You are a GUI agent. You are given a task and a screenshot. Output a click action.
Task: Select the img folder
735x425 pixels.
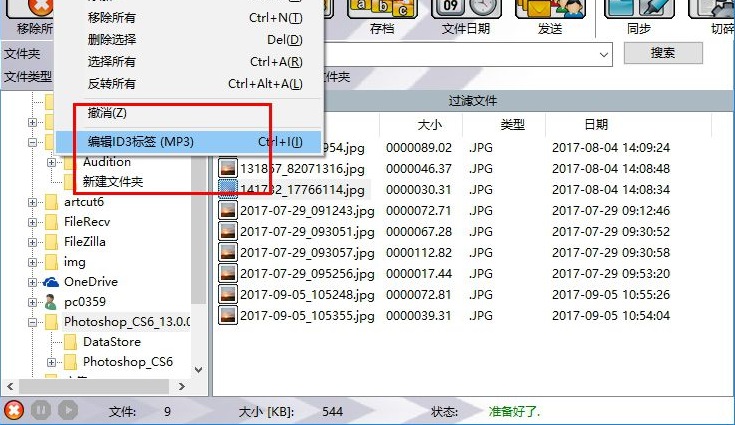point(75,262)
